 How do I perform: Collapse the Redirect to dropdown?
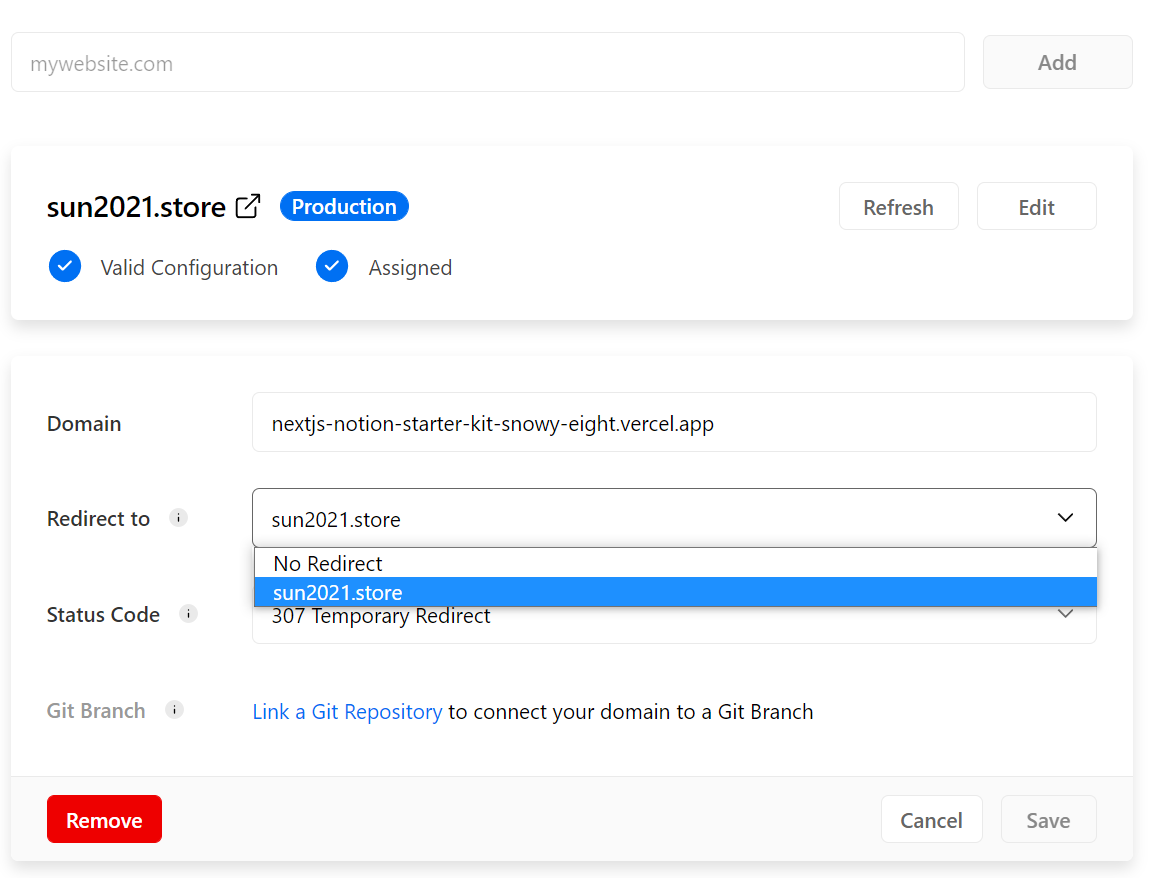click(1065, 518)
